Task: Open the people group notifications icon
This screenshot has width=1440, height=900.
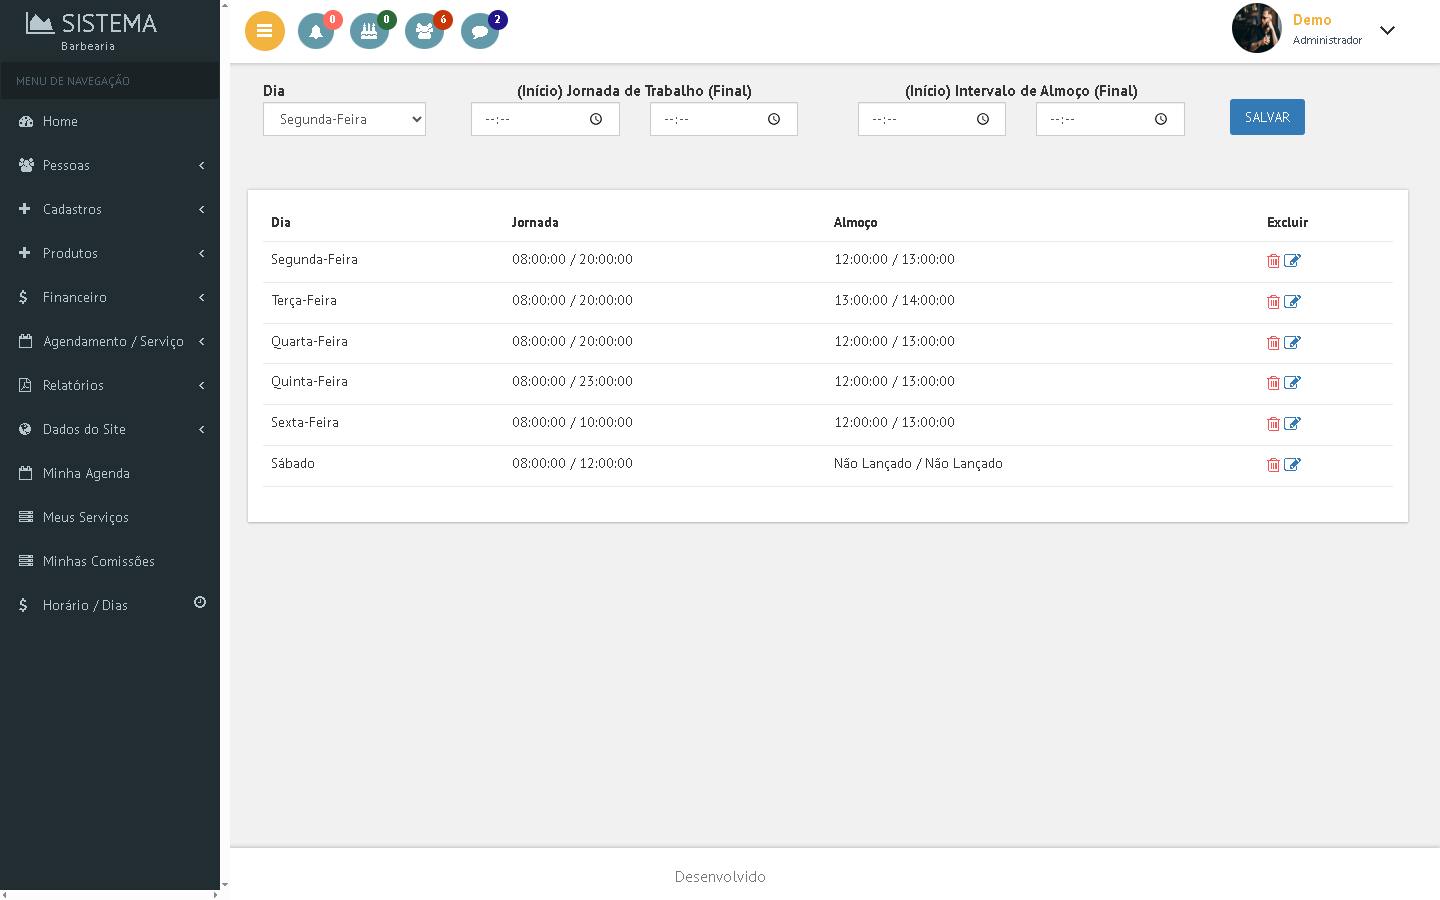Action: [424, 31]
